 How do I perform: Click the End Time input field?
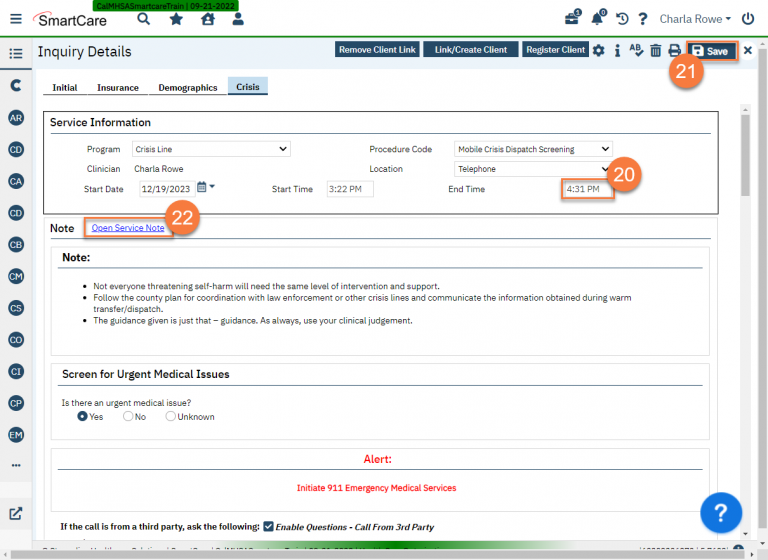point(587,189)
